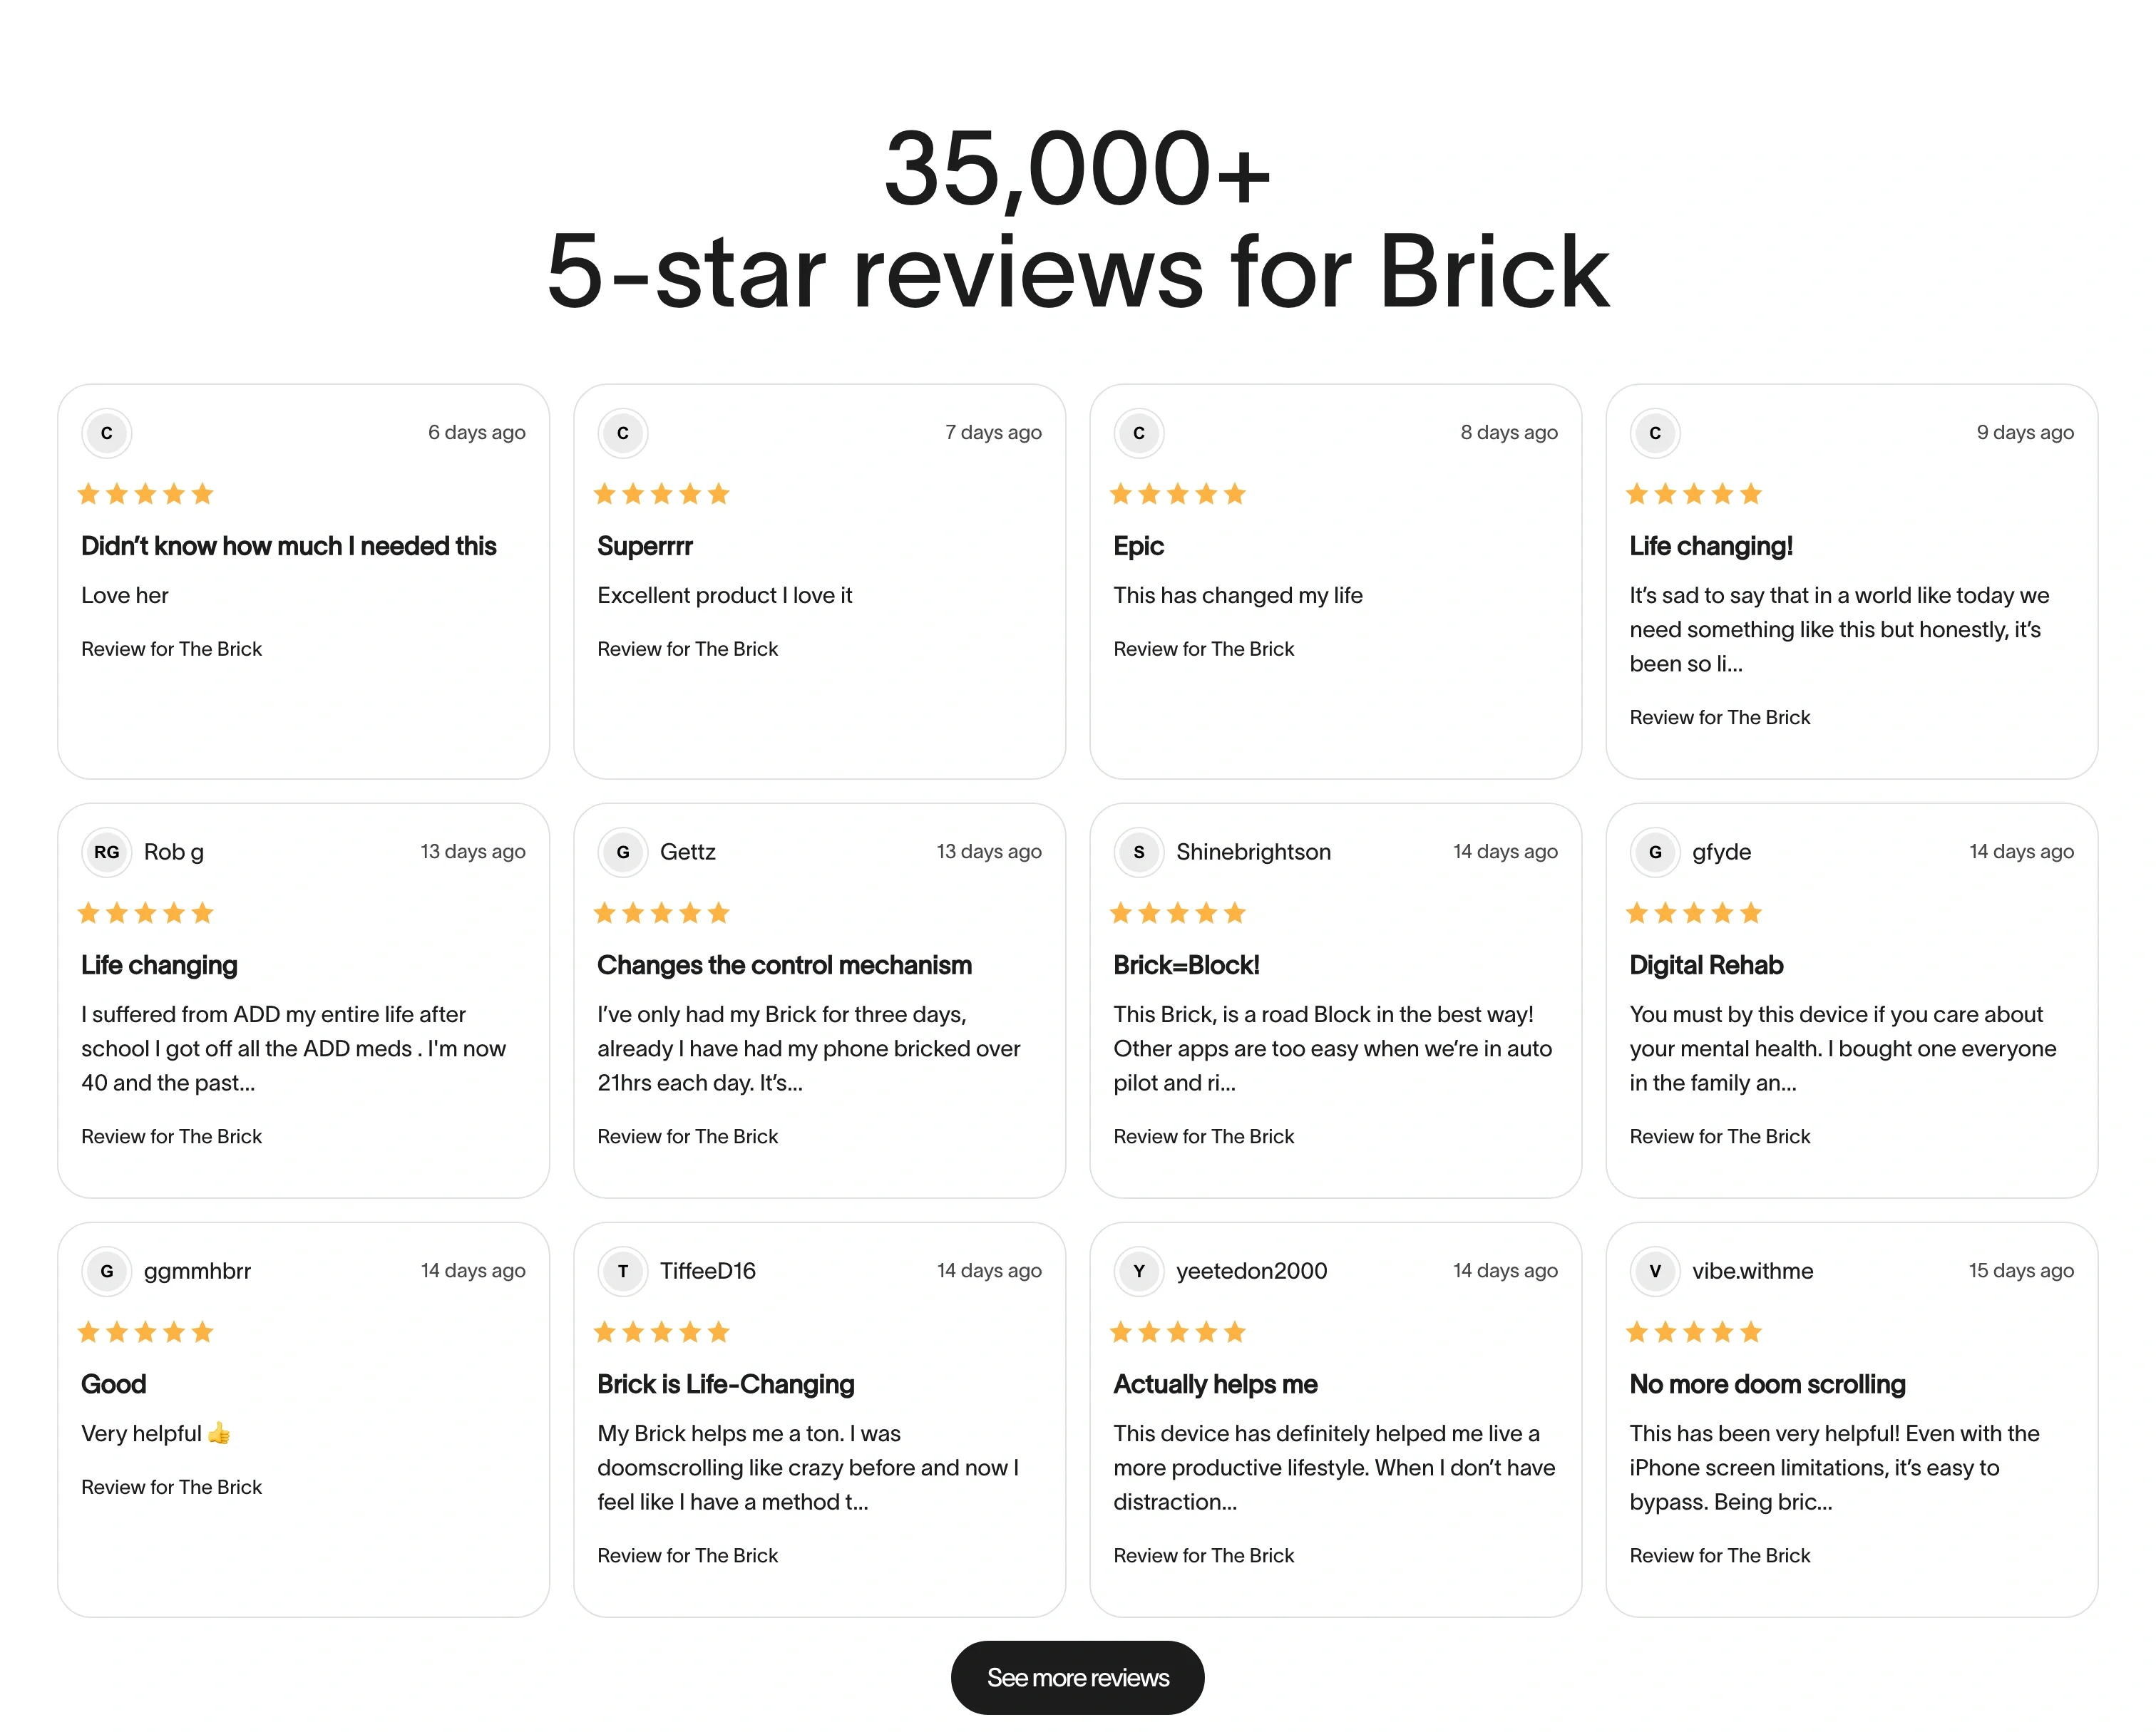Open yeetedon2000's avatar icon
This screenshot has height=1732, width=2156.
tap(1138, 1271)
